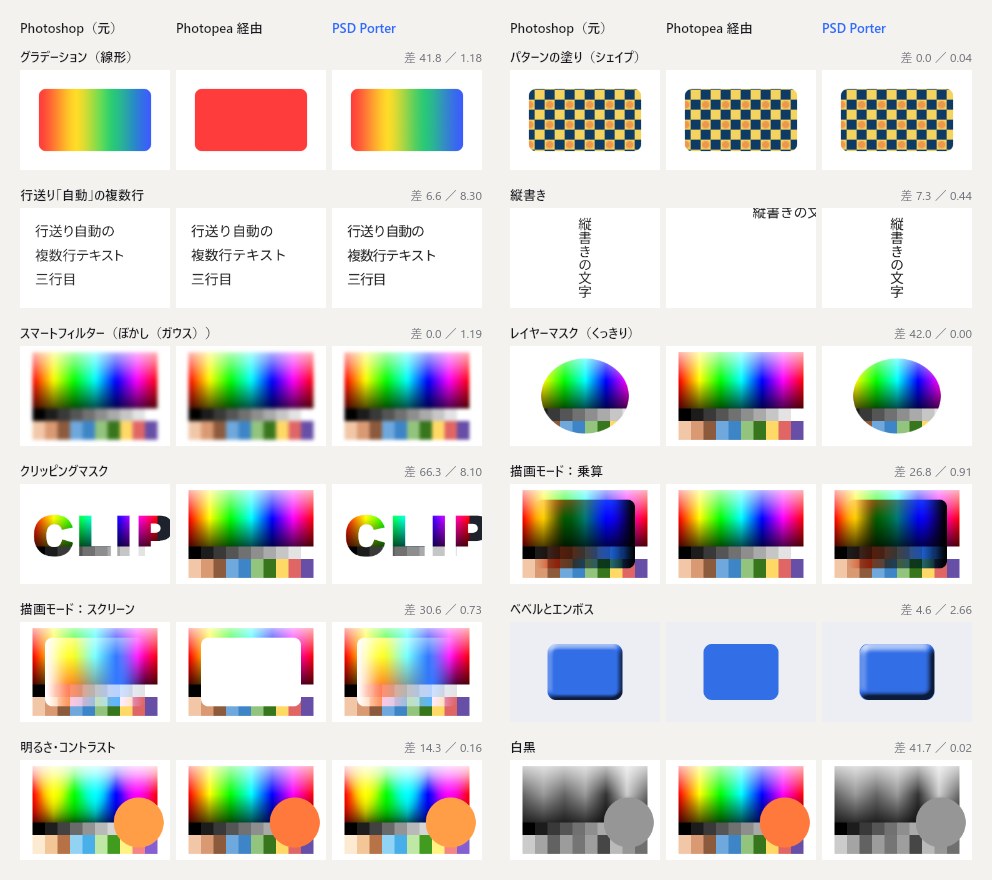Click Photopea flat blue thumbnail for ベベルとエンボス
992x880 pixels.
(x=741, y=672)
